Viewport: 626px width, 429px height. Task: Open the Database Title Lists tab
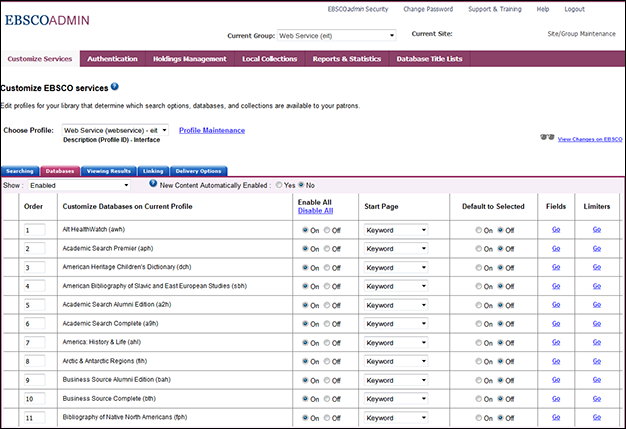(429, 59)
